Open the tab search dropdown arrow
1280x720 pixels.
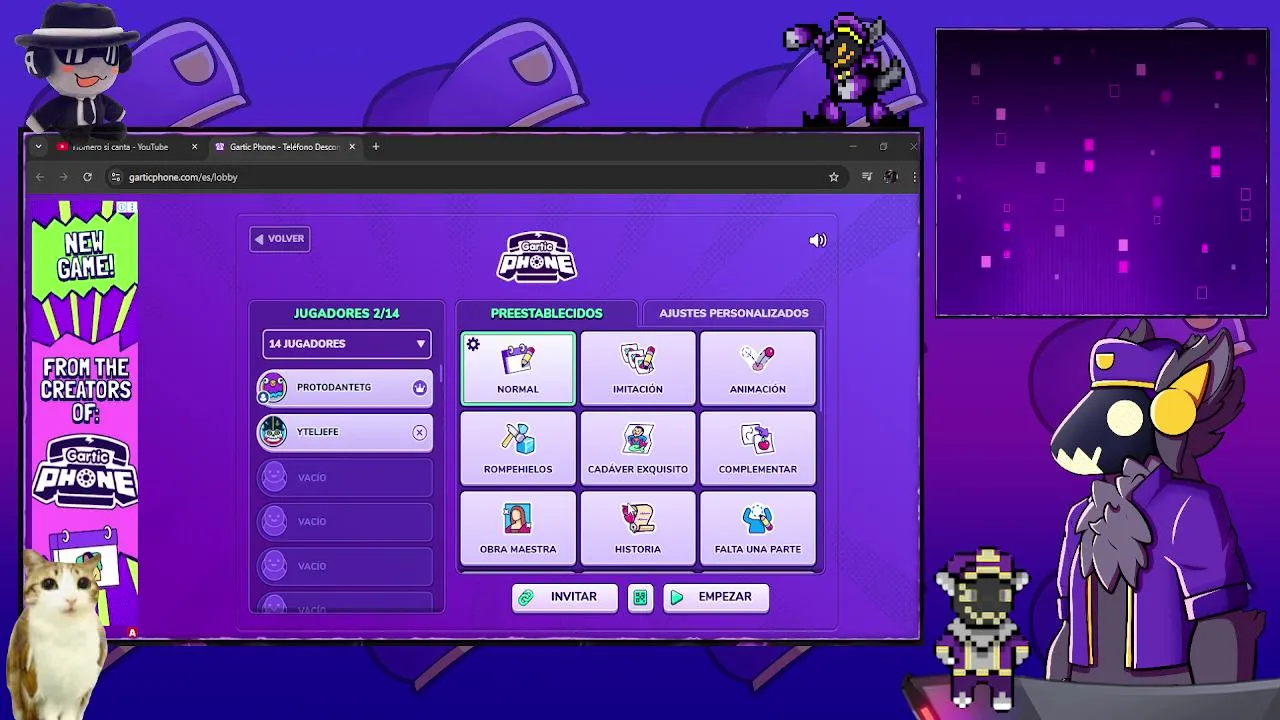pyautogui.click(x=38, y=147)
